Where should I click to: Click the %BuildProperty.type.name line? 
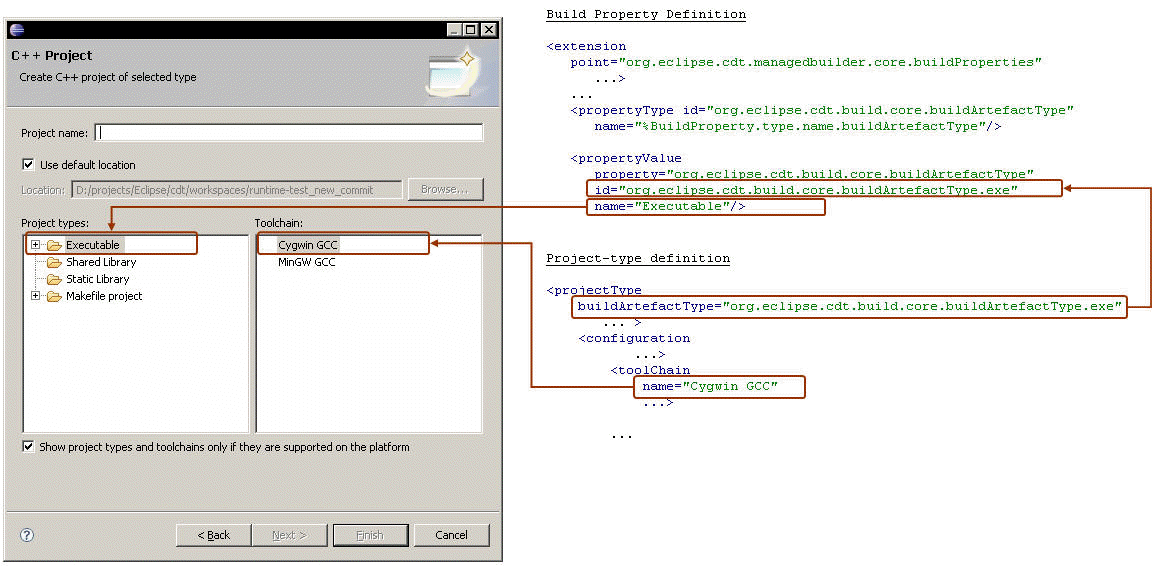click(x=798, y=126)
